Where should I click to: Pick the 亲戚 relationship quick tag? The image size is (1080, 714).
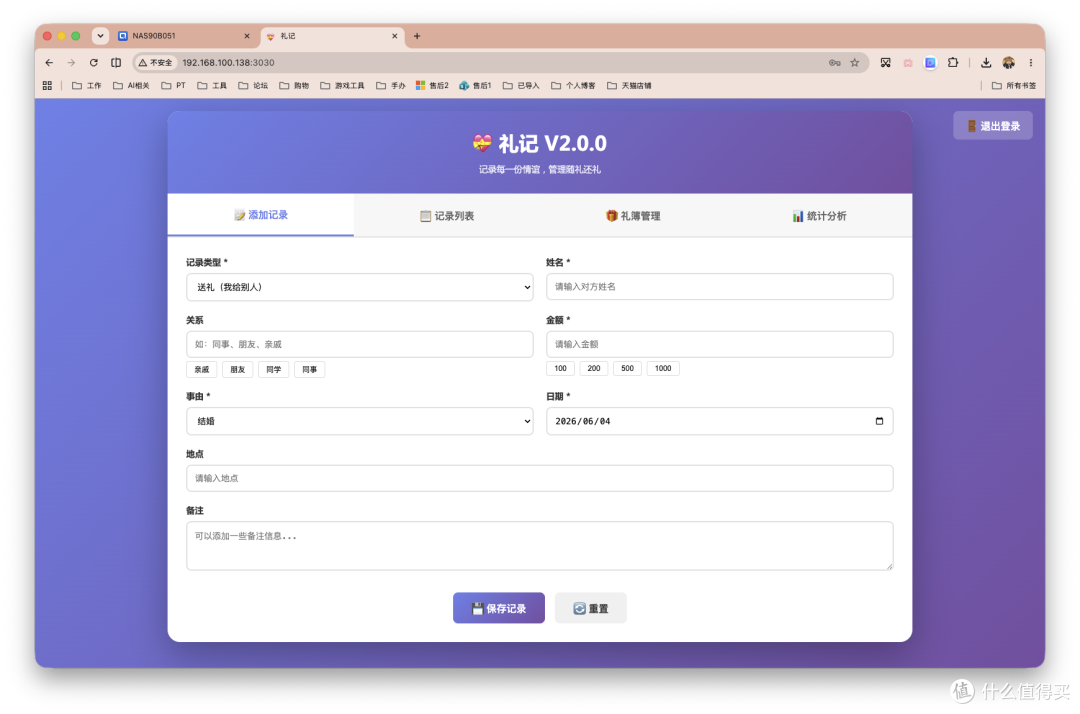click(x=202, y=370)
